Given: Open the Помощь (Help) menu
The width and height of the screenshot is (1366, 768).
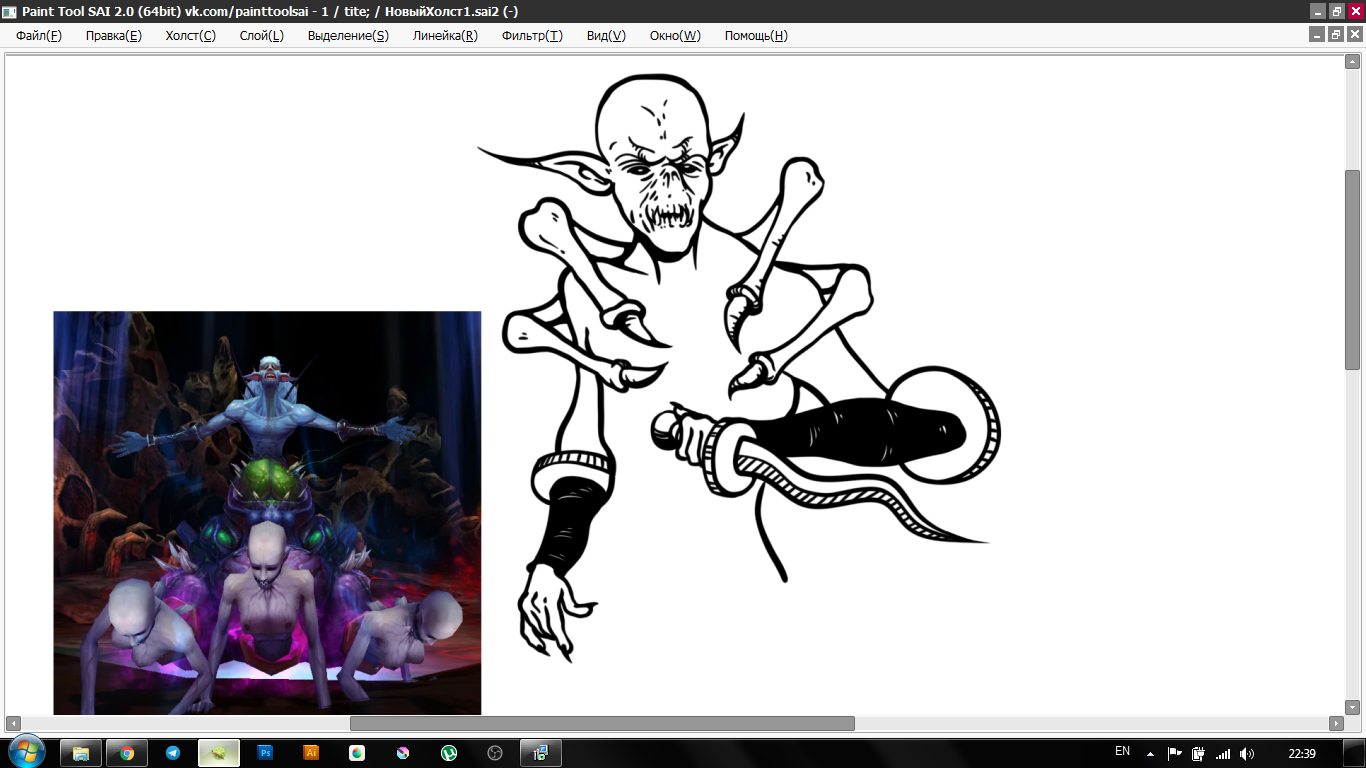Looking at the screenshot, I should 756,36.
